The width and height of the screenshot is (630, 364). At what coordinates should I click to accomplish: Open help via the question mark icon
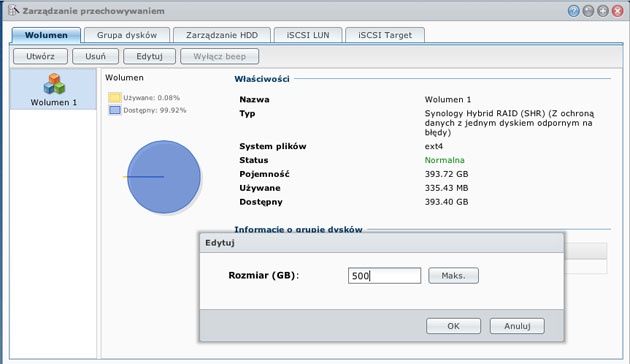coord(573,11)
